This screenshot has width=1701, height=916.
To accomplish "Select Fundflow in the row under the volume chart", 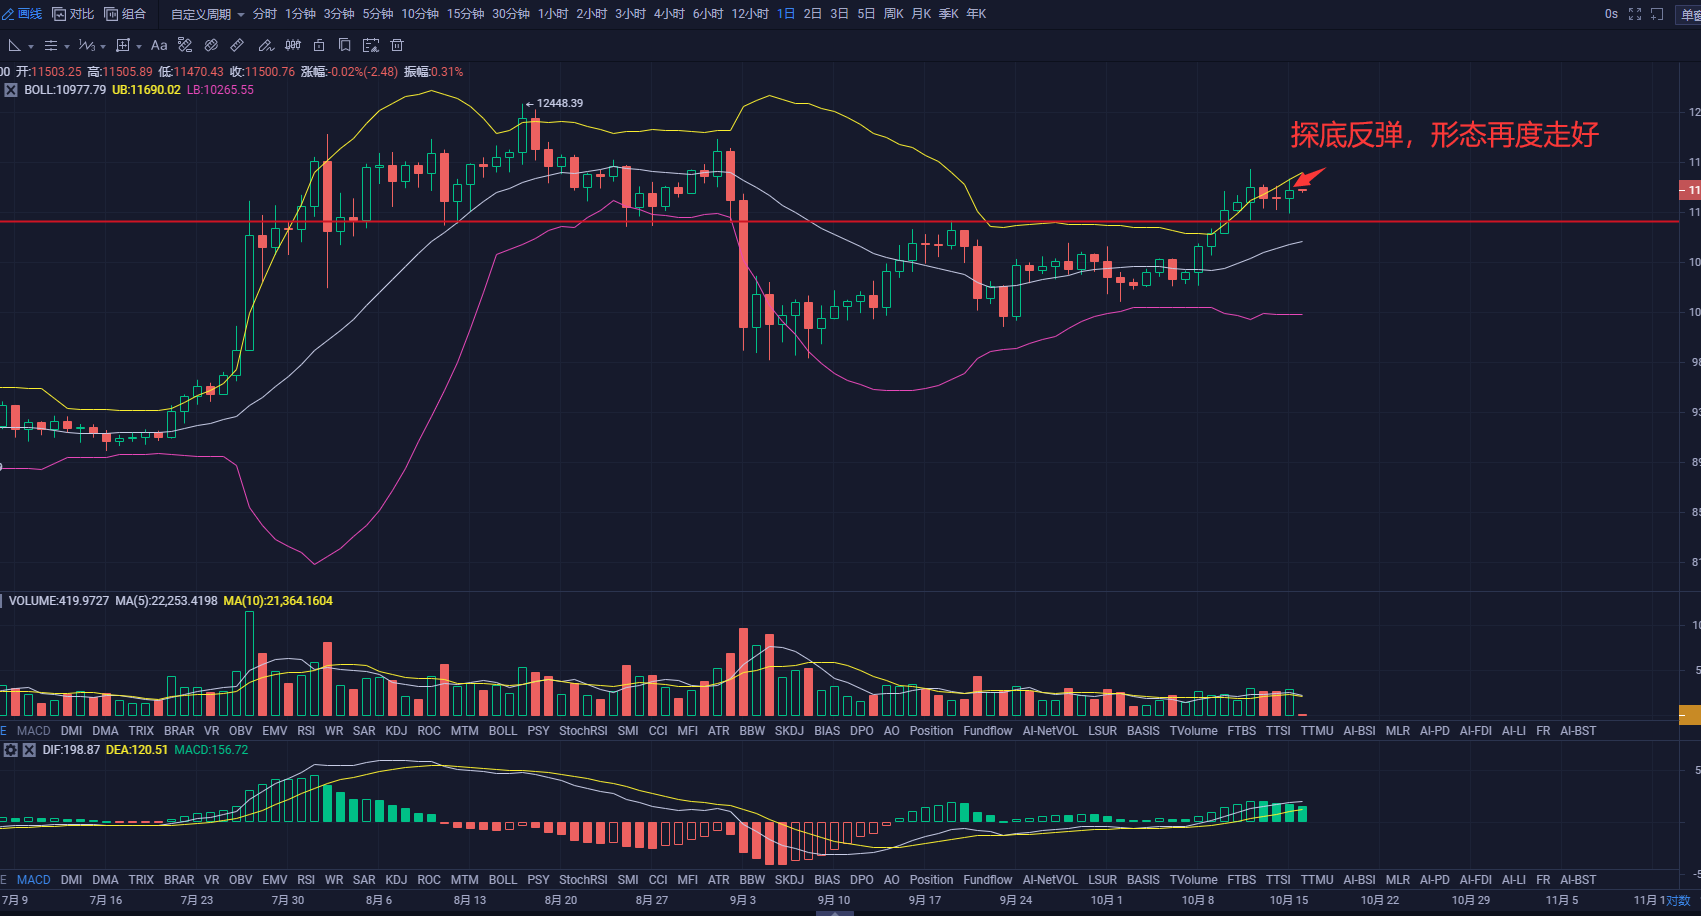I will (988, 731).
